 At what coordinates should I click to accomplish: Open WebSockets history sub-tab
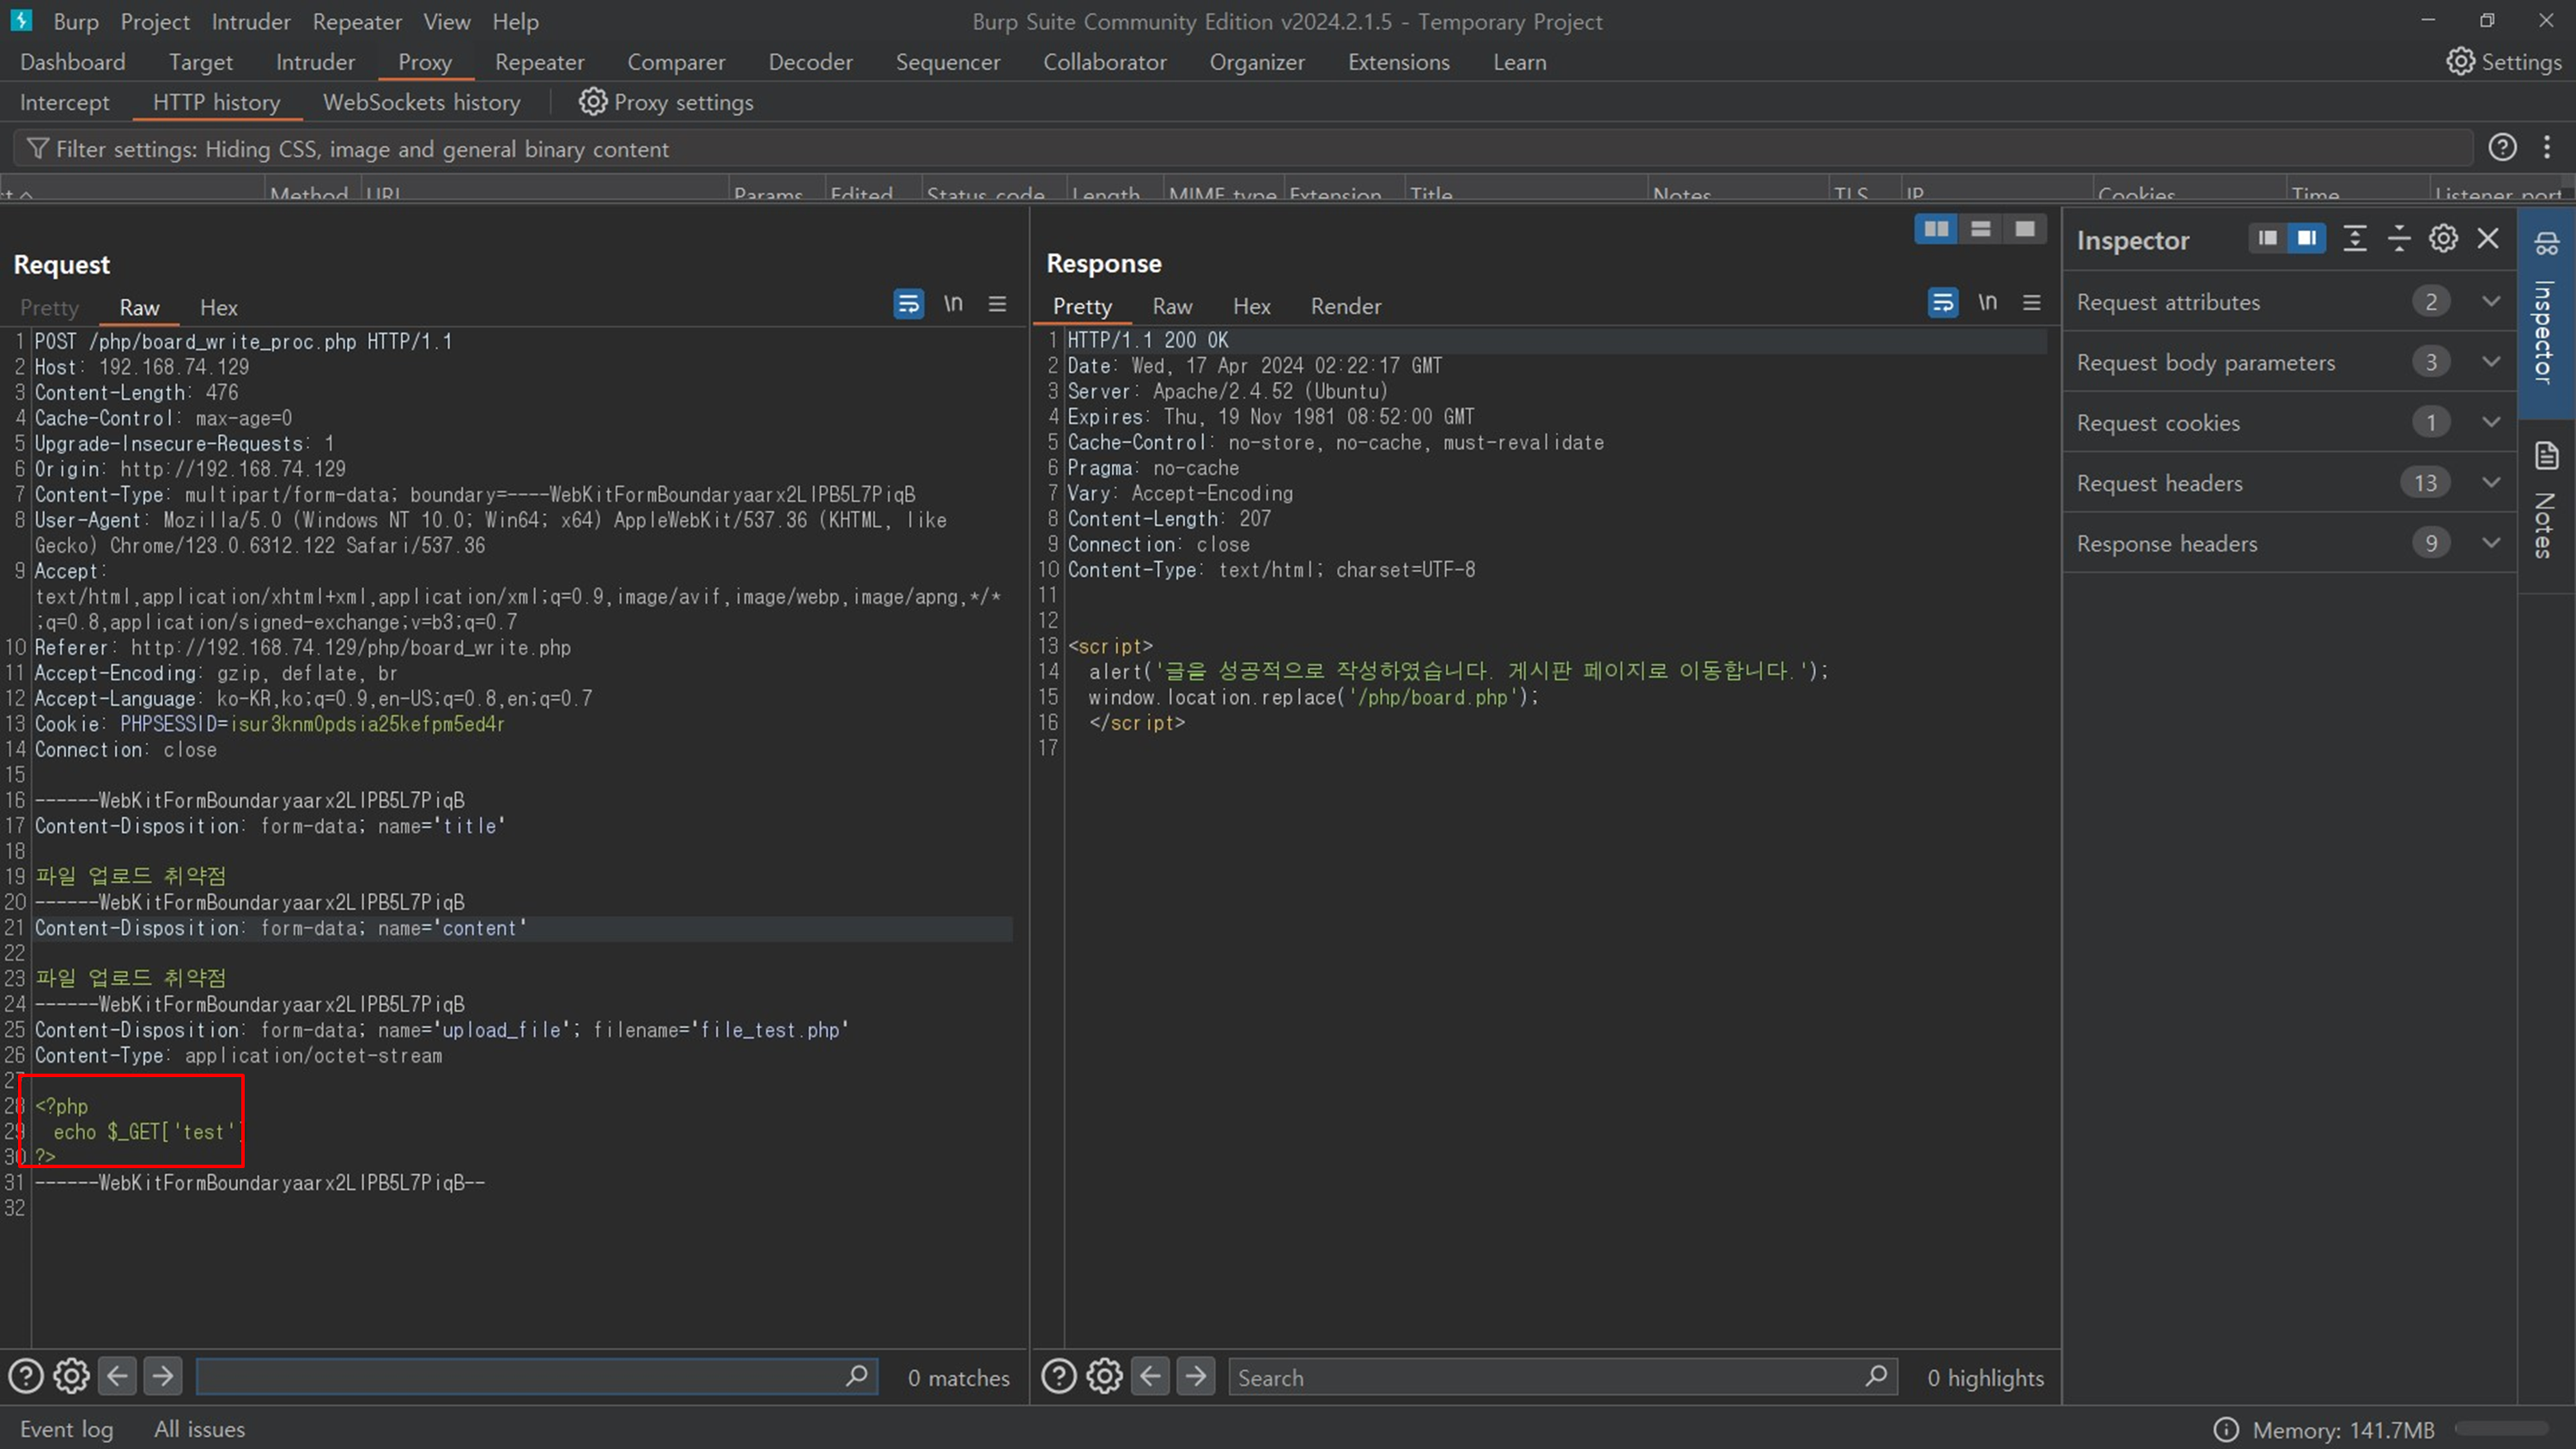click(421, 102)
